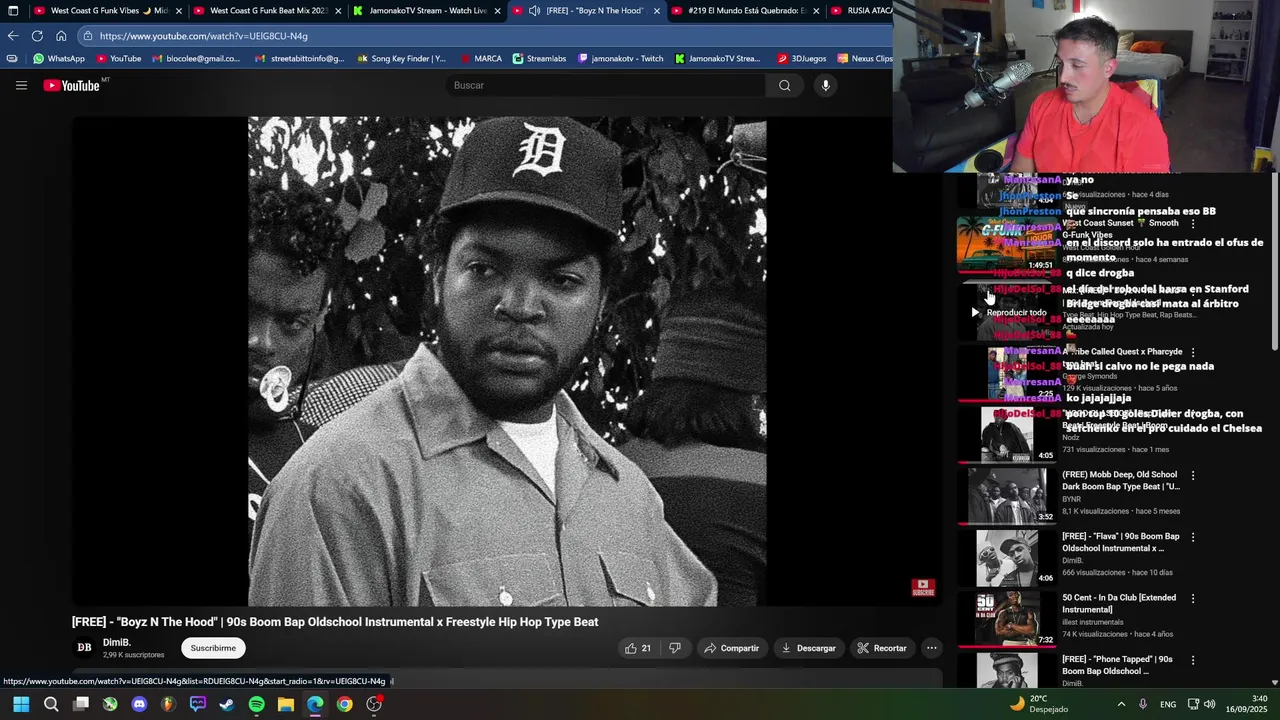Viewport: 1280px width, 720px height.
Task: Click the Descargar download button
Action: (809, 648)
